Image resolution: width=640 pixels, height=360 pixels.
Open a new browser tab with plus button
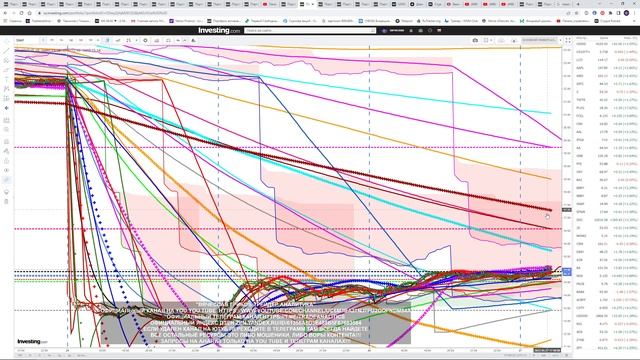(x=578, y=4)
